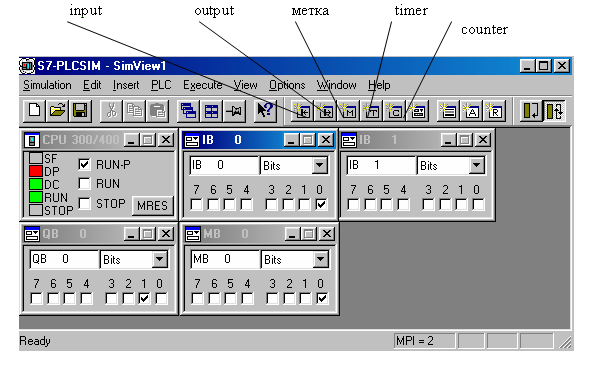Insert the Accumulators (A) subwindow
The image size is (599, 367).
point(471,111)
